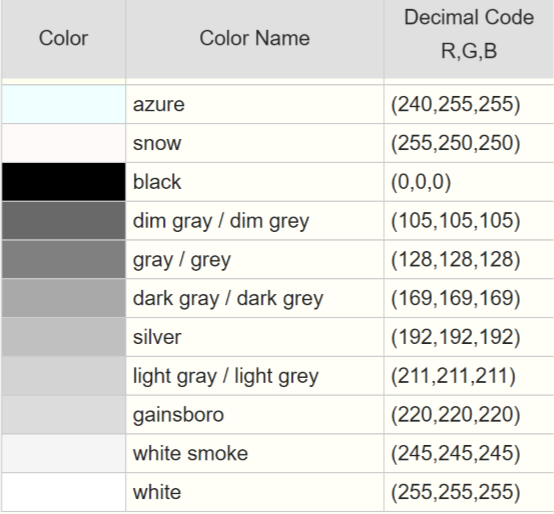Viewport: 554px width, 514px height.
Task: Select the 'gainsboro' name cell
Action: pos(255,415)
